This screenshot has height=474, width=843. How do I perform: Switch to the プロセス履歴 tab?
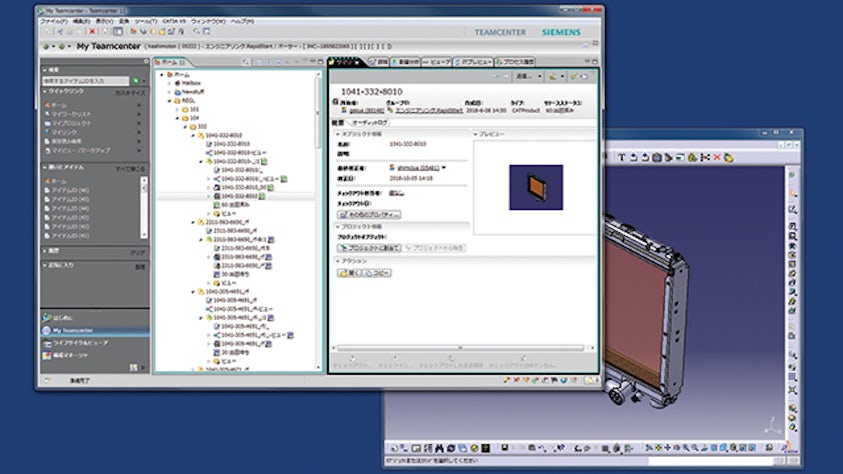515,62
